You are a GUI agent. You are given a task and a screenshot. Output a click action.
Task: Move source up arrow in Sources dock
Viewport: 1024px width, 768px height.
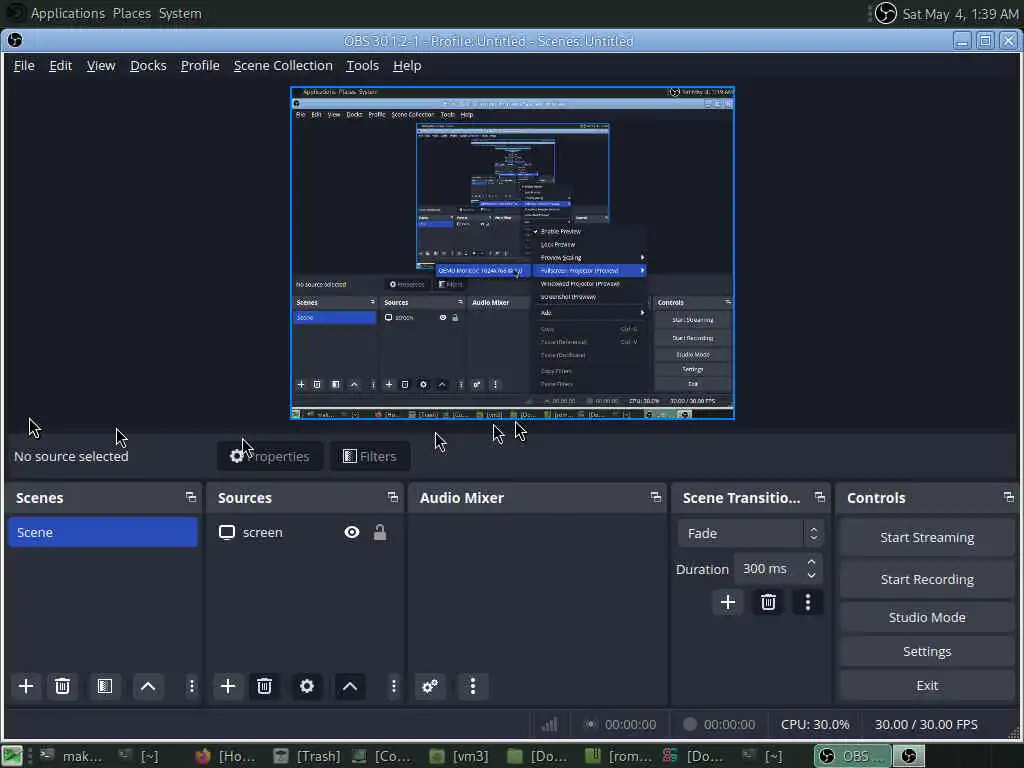pos(350,686)
